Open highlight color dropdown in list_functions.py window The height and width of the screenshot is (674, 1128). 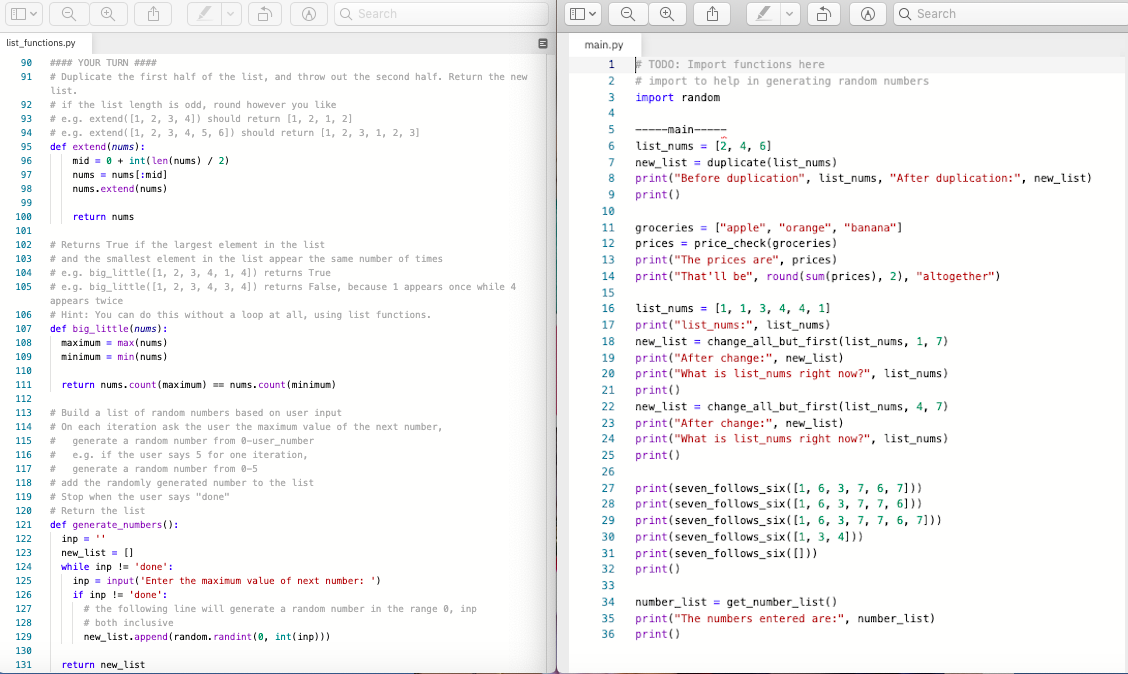click(231, 14)
